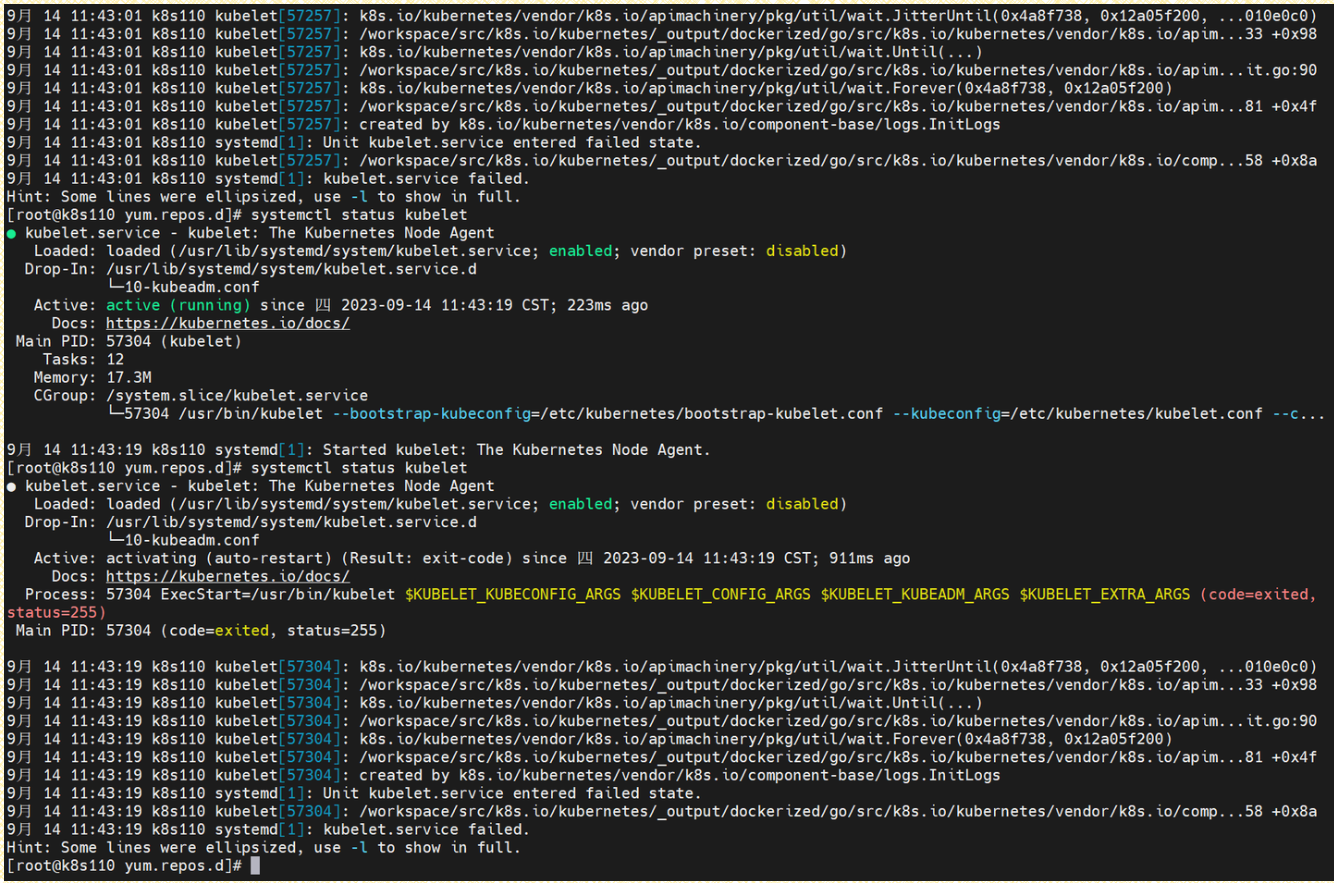Click the '223ms ago' timestamp
This screenshot has width=1334, height=883.
[607, 305]
